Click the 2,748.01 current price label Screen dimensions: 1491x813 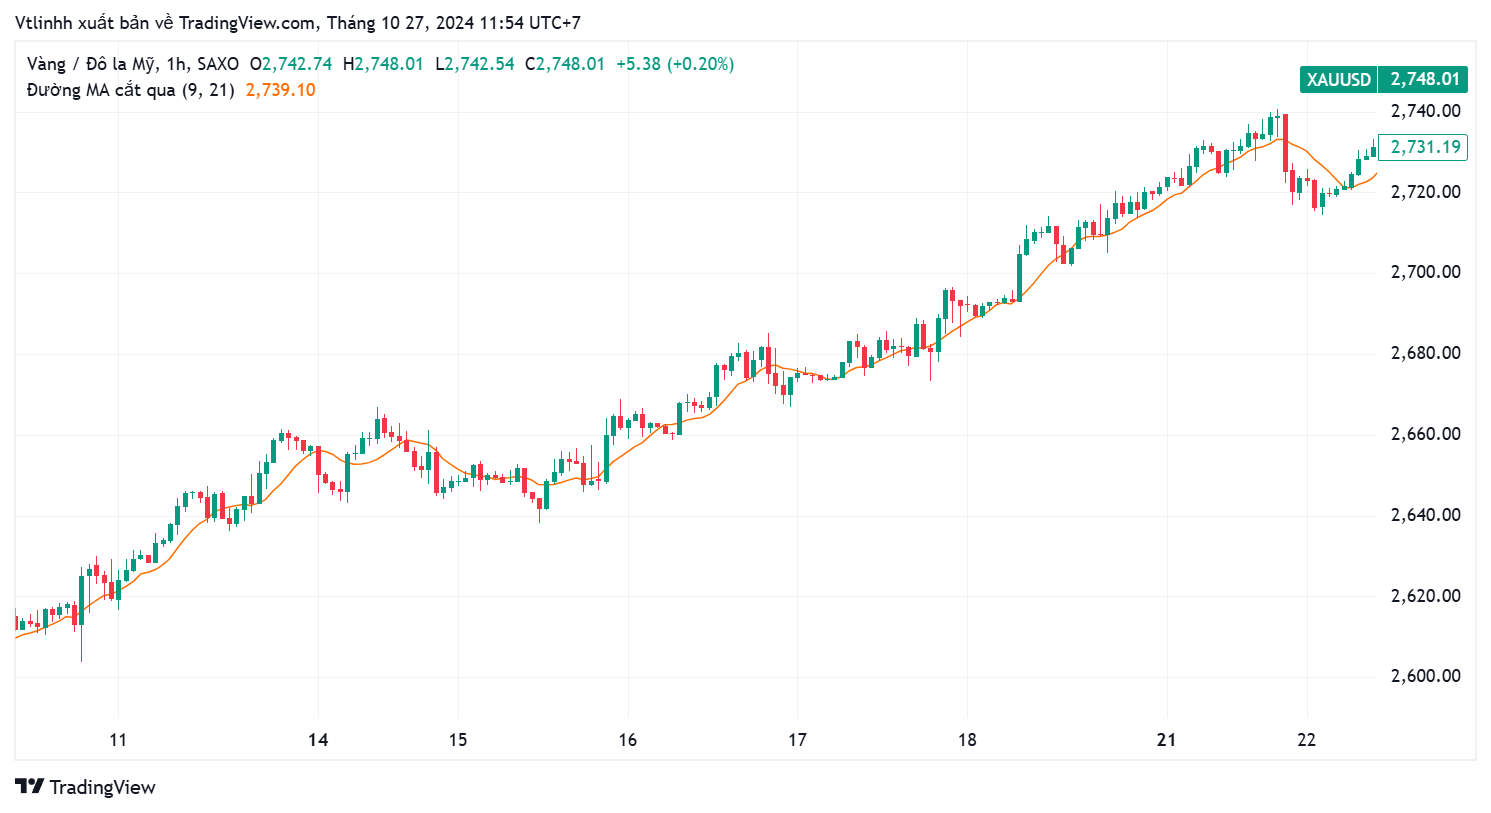(1424, 79)
